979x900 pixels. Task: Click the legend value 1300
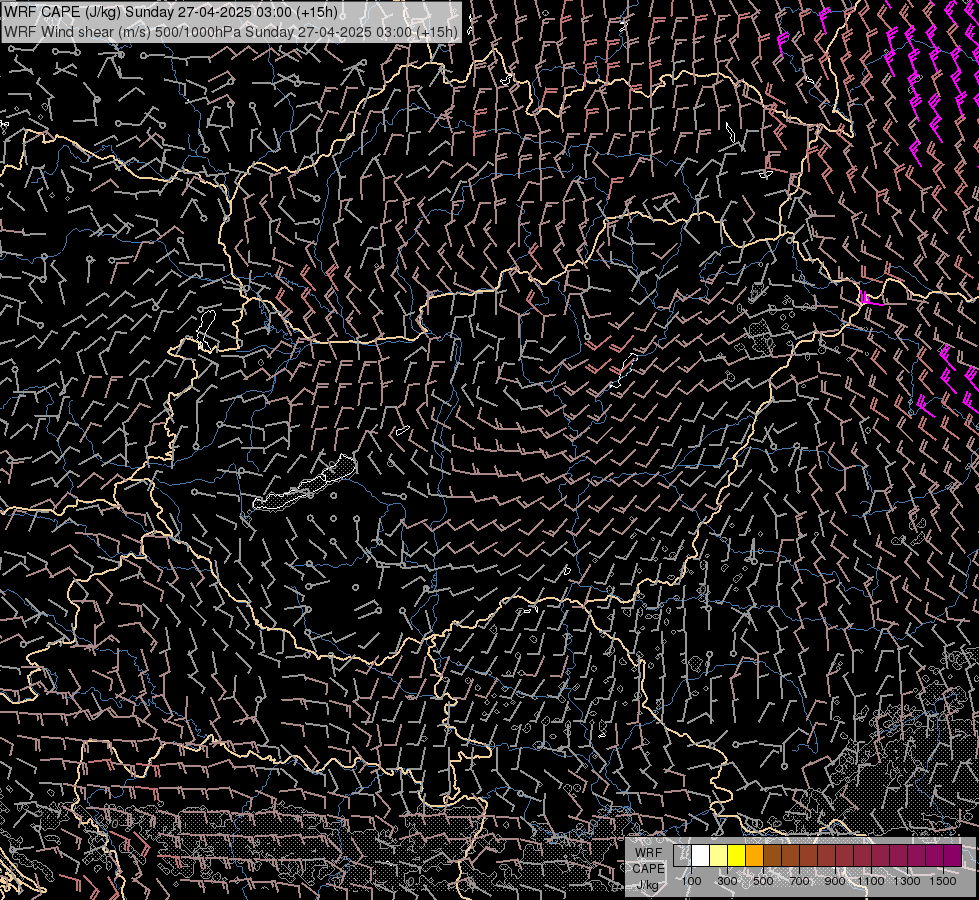(x=907, y=881)
